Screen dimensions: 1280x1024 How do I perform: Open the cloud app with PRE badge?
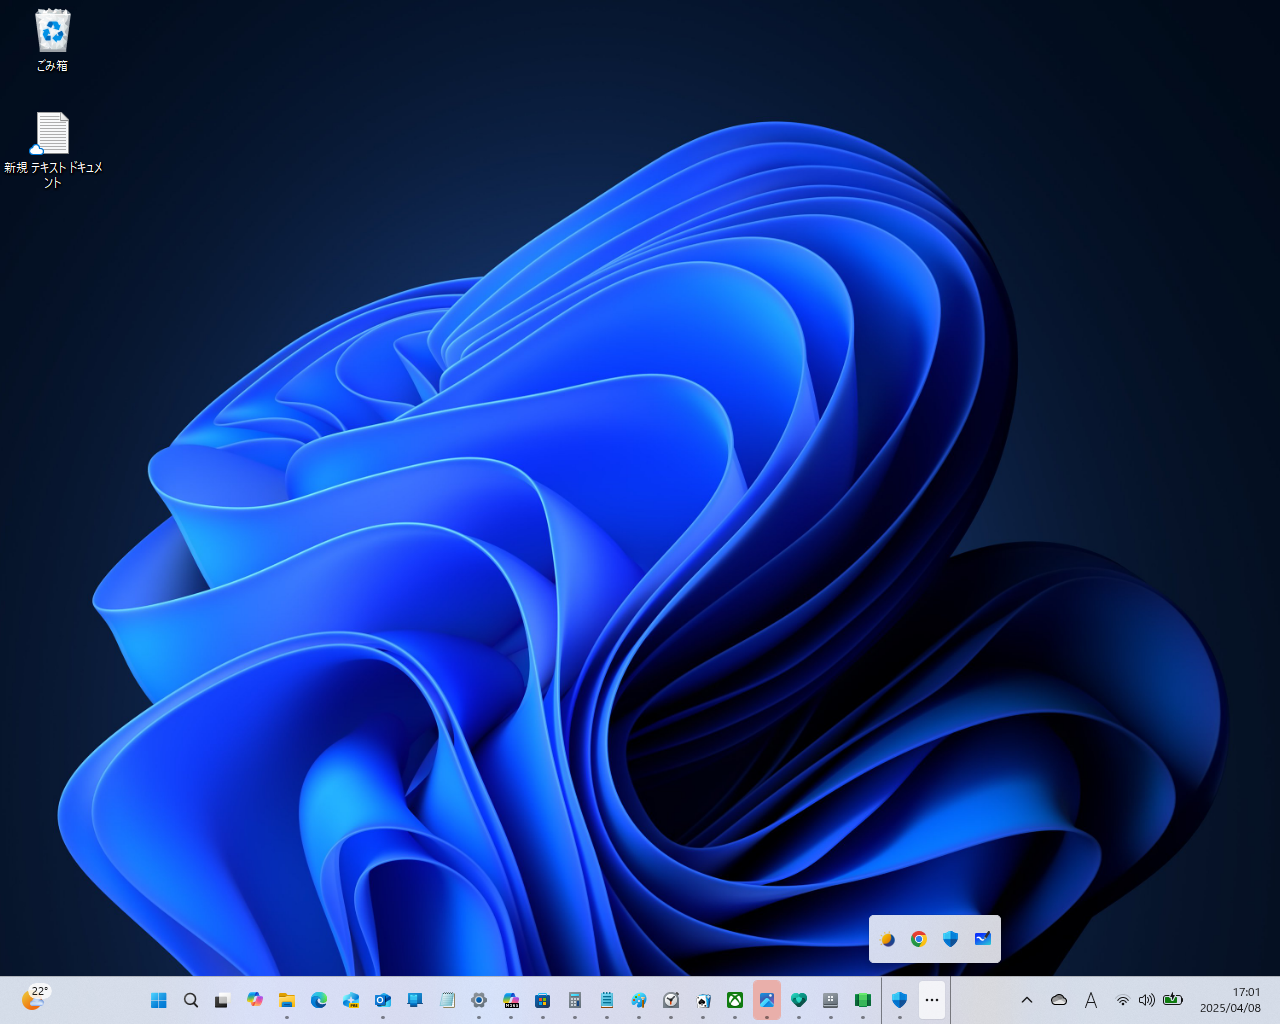click(351, 1000)
